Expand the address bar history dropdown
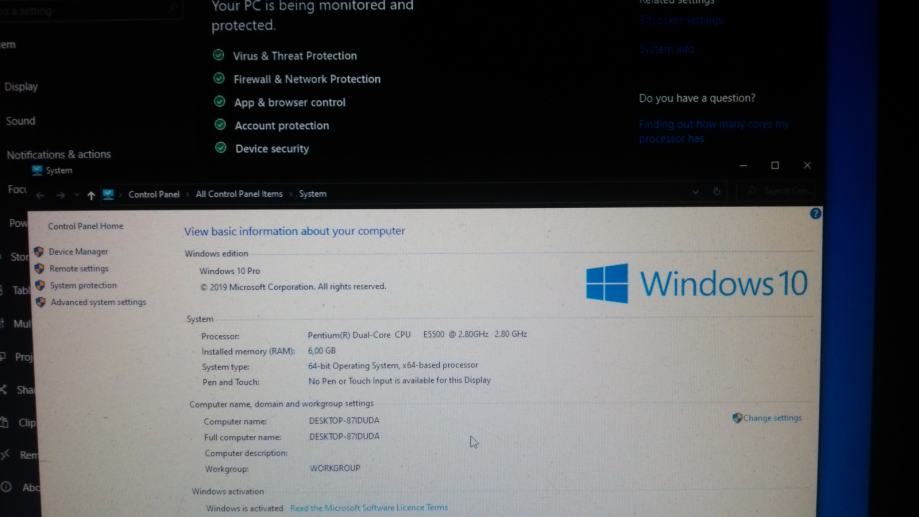This screenshot has height=517, width=919. tap(695, 191)
